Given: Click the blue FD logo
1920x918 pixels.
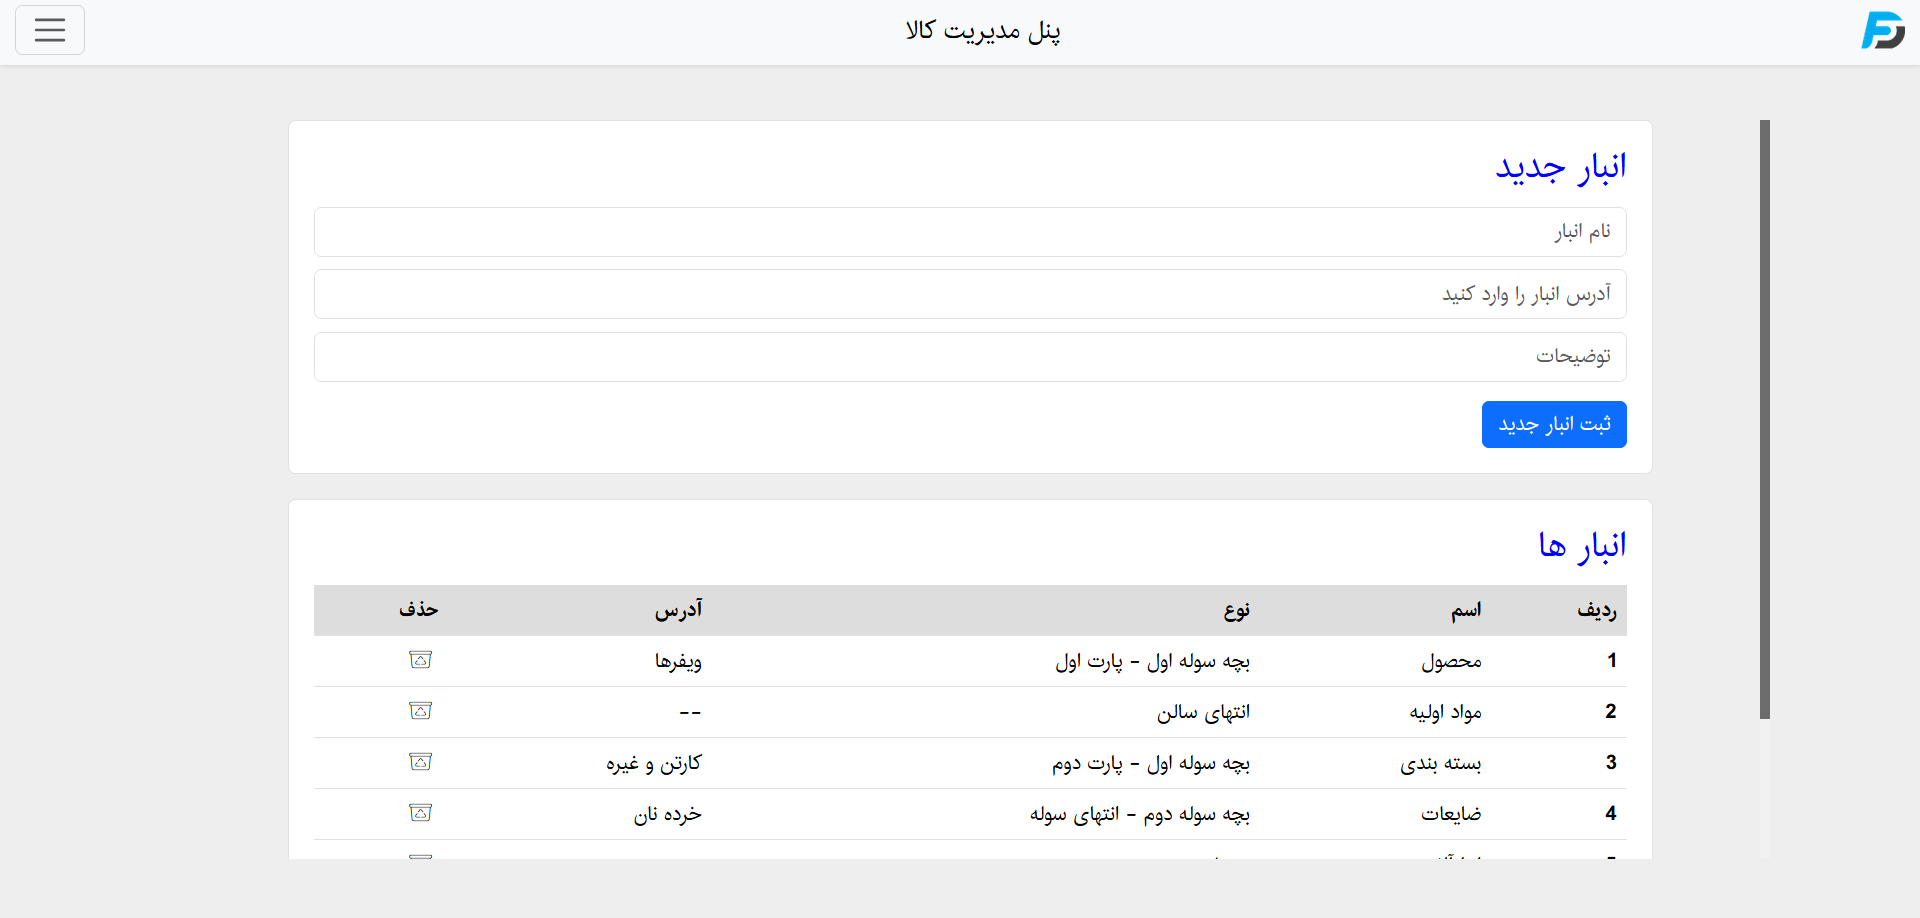Looking at the screenshot, I should point(1882,31).
